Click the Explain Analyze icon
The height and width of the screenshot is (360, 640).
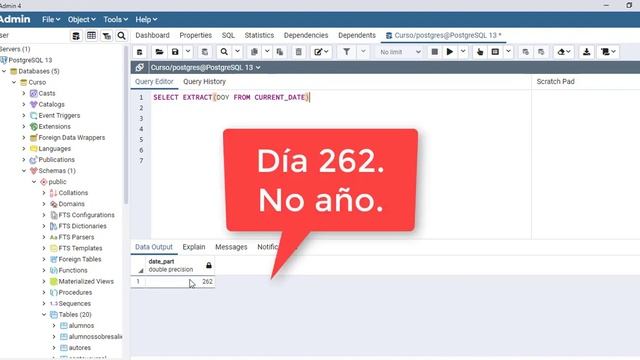click(495, 52)
